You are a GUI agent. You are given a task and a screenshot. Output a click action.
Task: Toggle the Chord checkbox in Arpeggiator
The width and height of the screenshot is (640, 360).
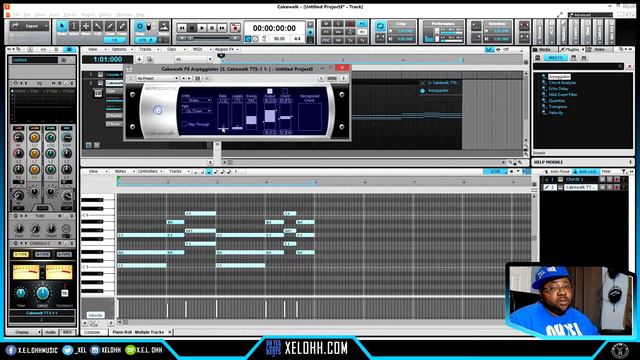tap(285, 91)
